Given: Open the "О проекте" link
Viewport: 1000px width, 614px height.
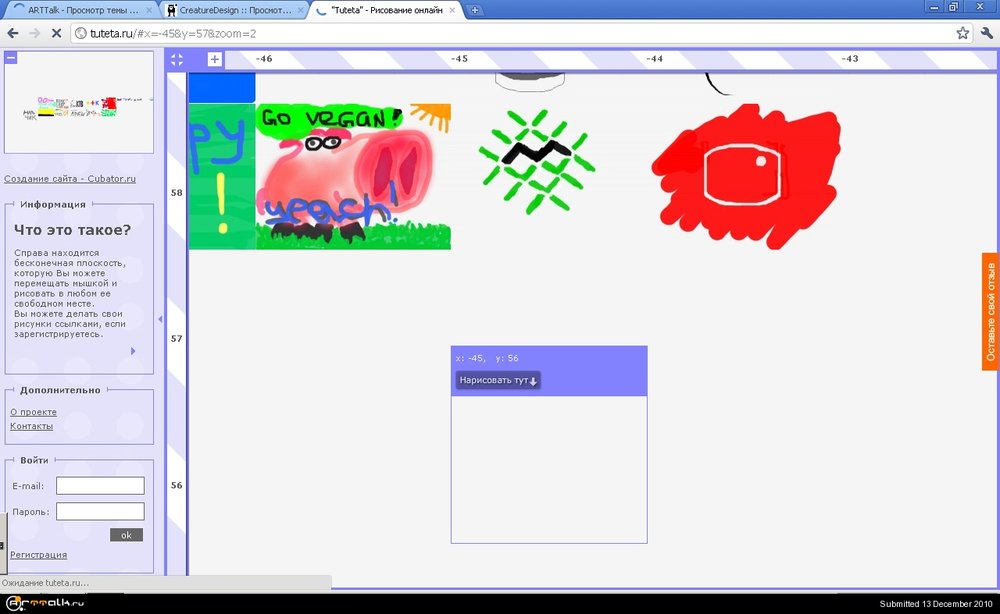Looking at the screenshot, I should [33, 412].
